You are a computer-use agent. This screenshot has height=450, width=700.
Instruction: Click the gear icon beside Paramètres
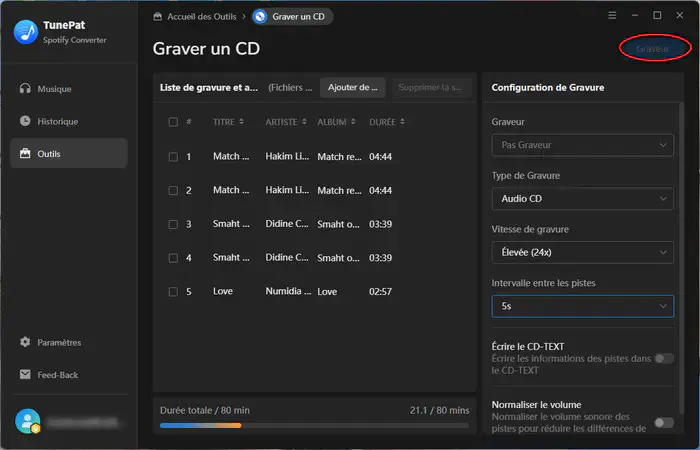pyautogui.click(x=25, y=342)
